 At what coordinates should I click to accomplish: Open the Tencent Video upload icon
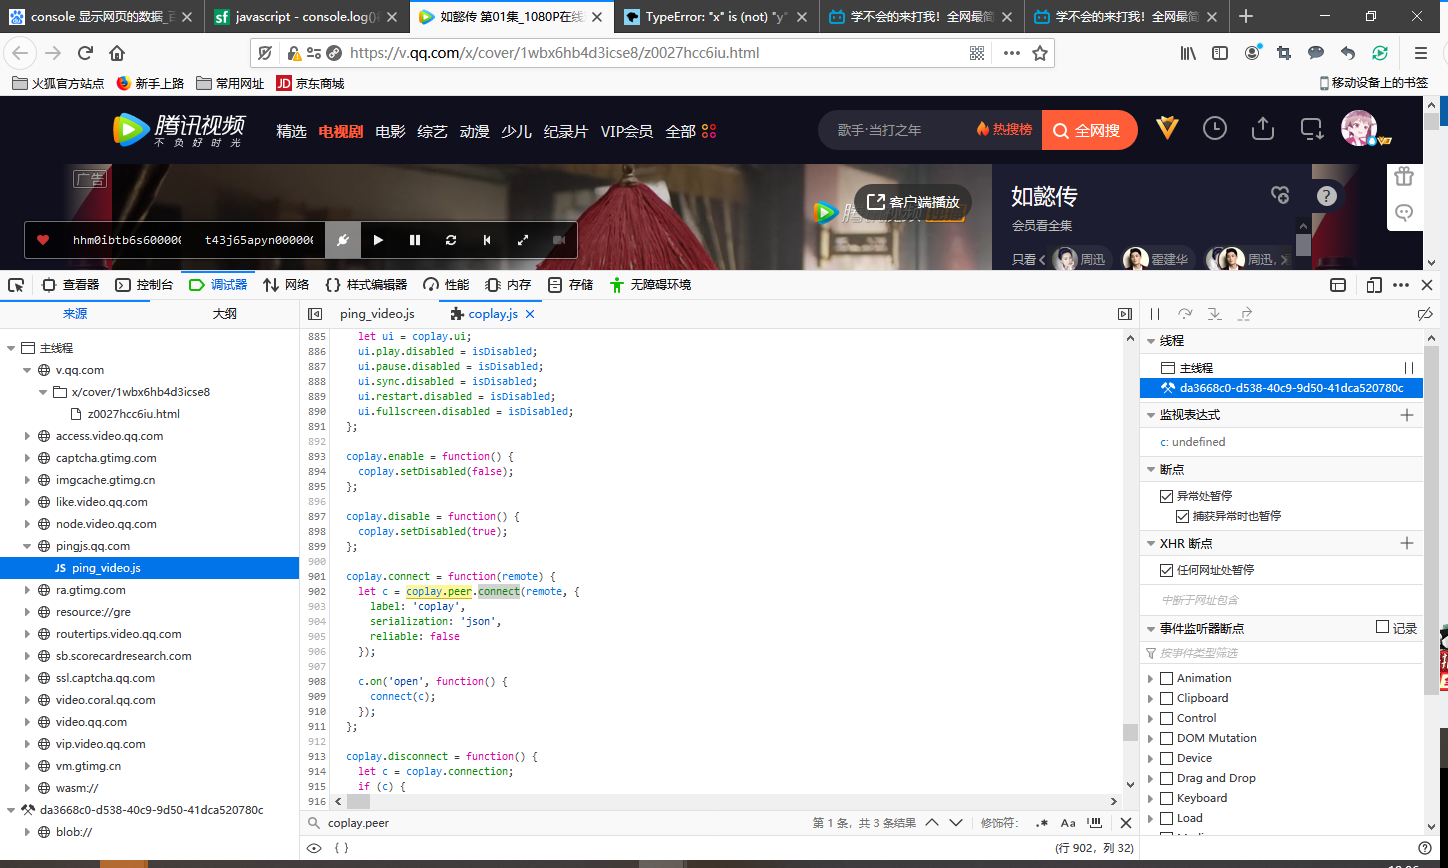1263,129
